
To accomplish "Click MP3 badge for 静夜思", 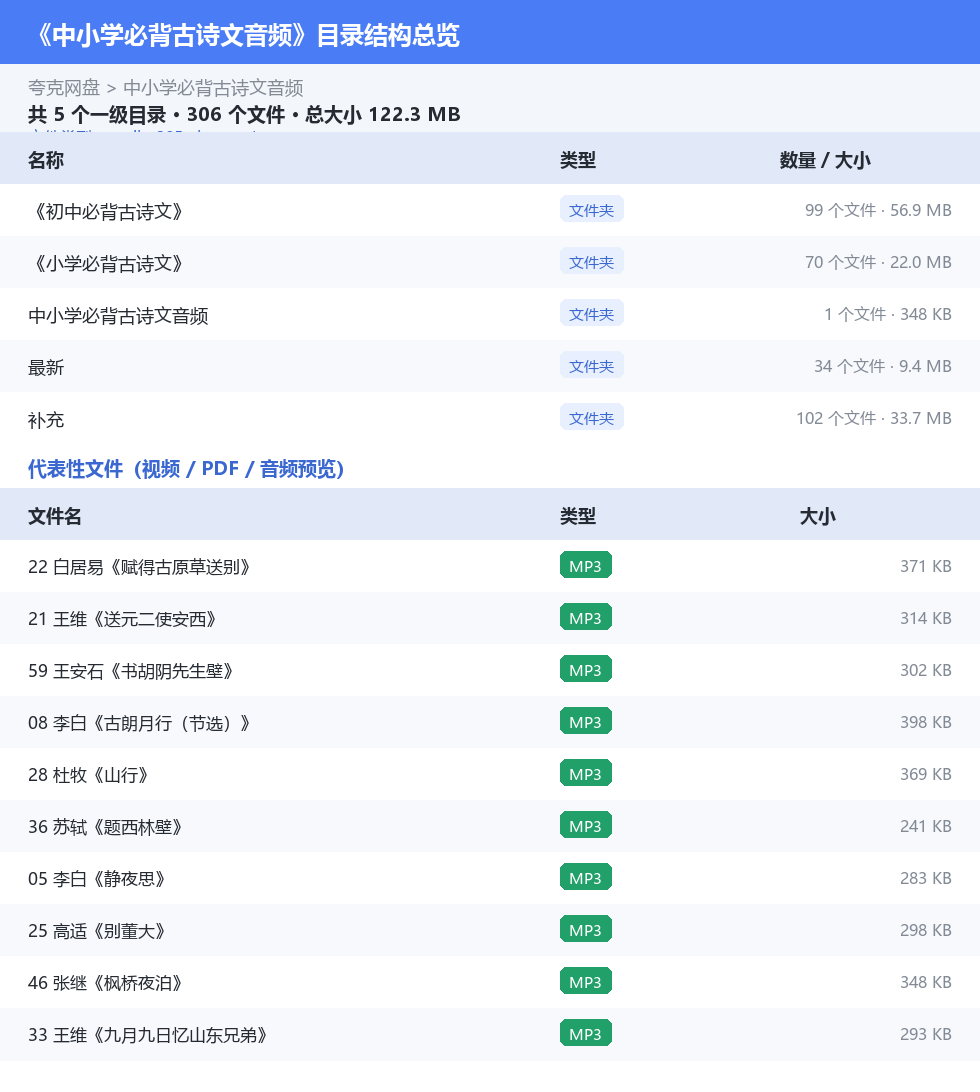I will tap(586, 878).
